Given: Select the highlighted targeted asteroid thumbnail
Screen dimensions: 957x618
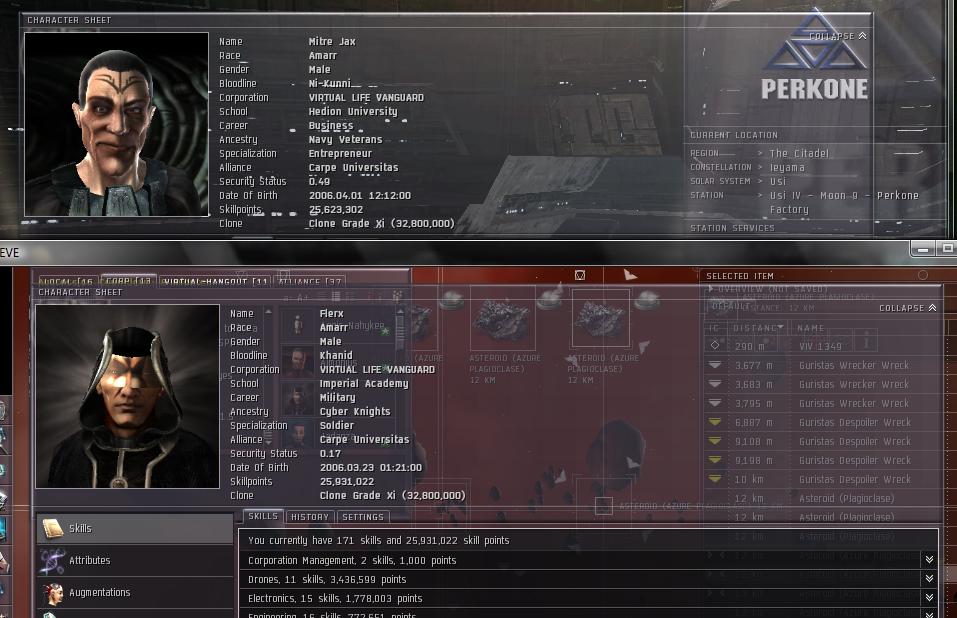Looking at the screenshot, I should (x=601, y=318).
